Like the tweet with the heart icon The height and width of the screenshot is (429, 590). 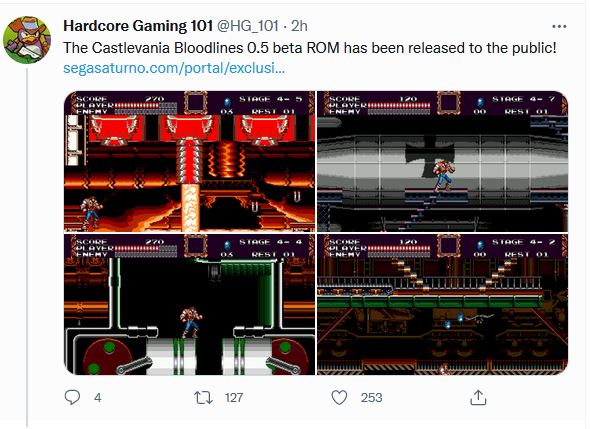(x=339, y=397)
